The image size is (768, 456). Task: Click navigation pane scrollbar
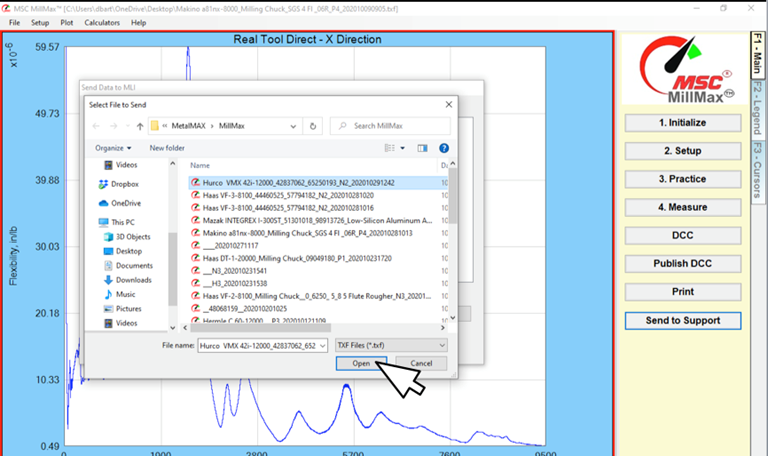tap(172, 268)
